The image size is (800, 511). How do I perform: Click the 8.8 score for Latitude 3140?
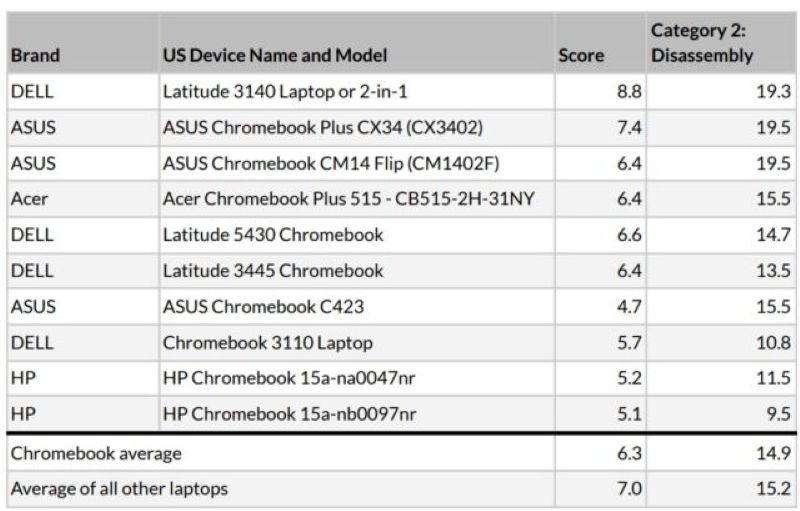(x=629, y=91)
